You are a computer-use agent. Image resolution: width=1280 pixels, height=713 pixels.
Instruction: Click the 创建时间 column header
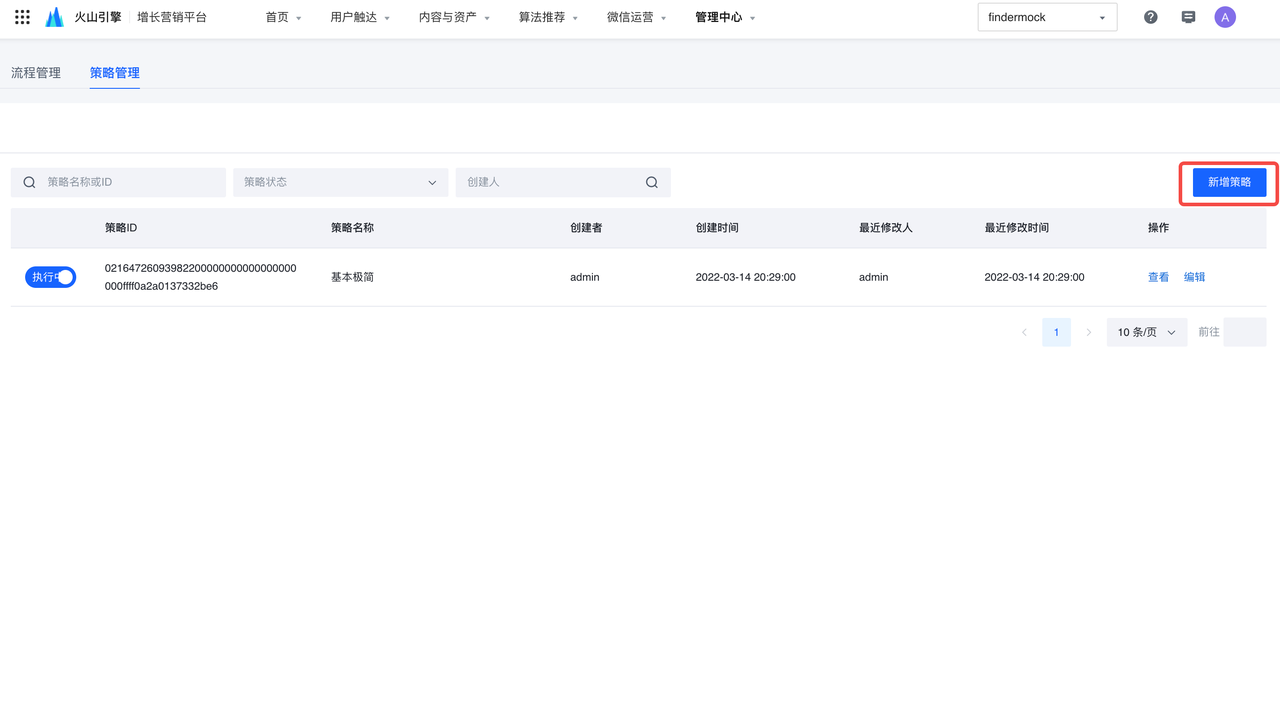tap(717, 228)
